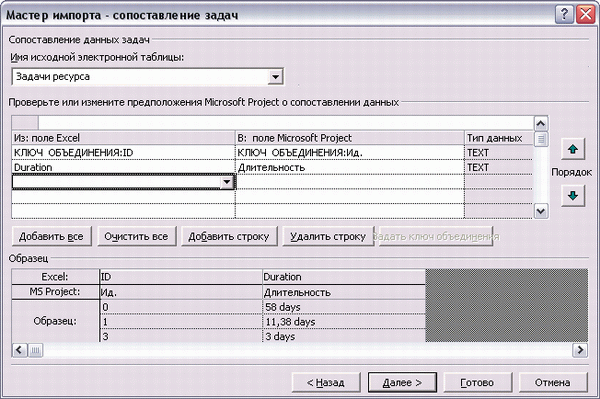Click the 'Очистить все' button
Viewport: 600px width, 399px height.
(137, 236)
